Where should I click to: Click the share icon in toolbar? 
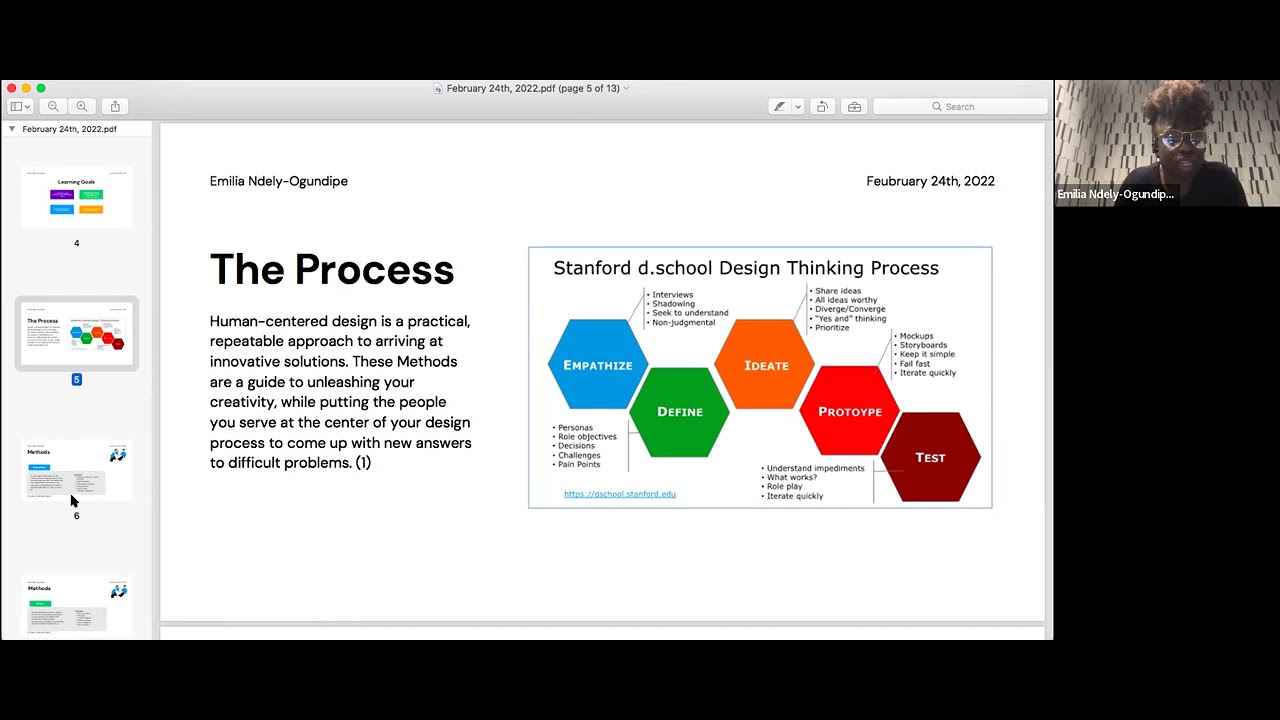coord(115,106)
